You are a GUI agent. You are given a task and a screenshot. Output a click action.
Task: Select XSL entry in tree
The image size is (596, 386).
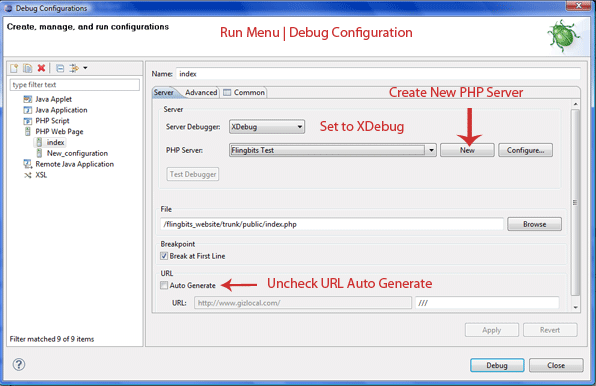pos(41,175)
